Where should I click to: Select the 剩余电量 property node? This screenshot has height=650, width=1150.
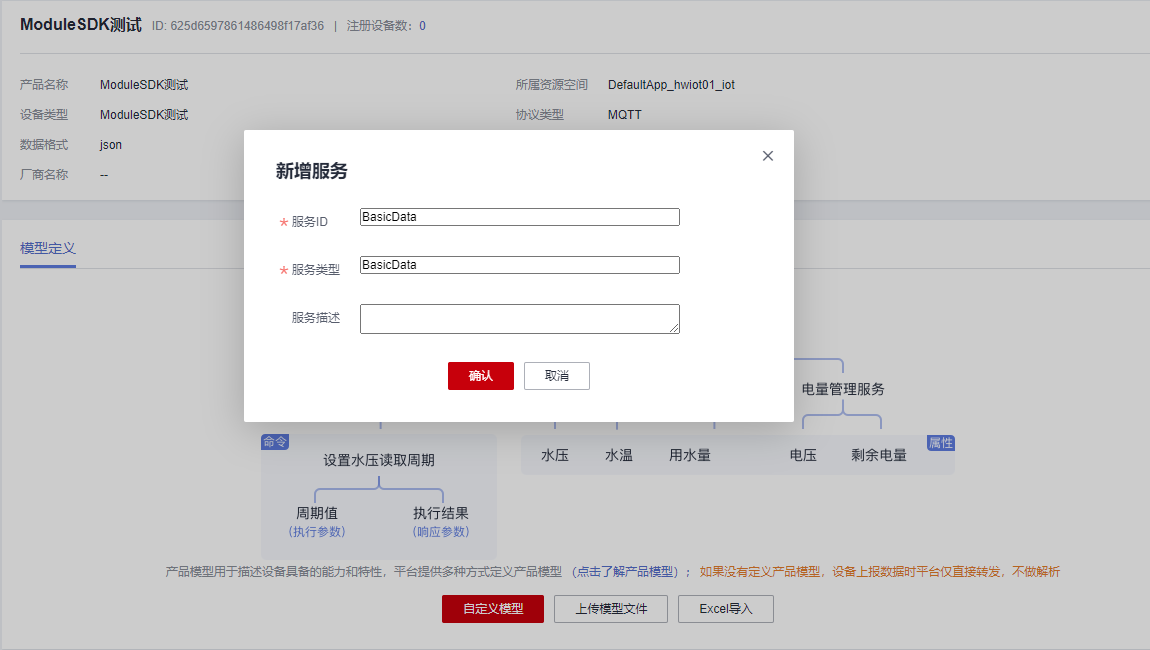point(877,454)
